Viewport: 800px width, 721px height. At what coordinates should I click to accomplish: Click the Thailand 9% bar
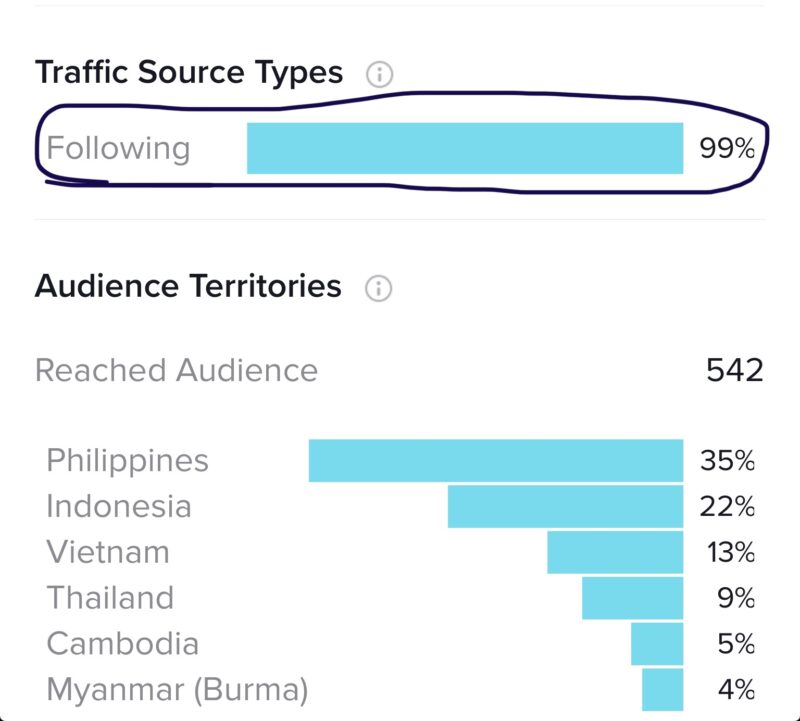click(x=632, y=597)
